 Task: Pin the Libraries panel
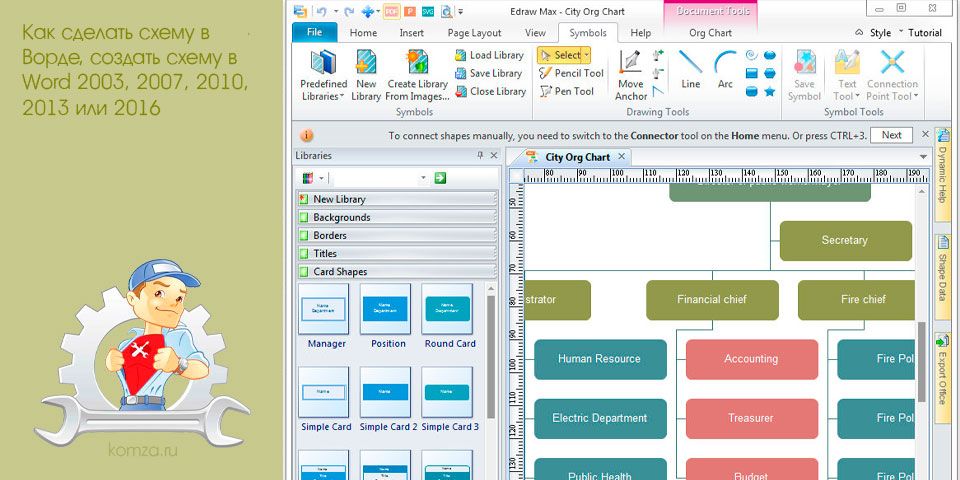coord(480,155)
